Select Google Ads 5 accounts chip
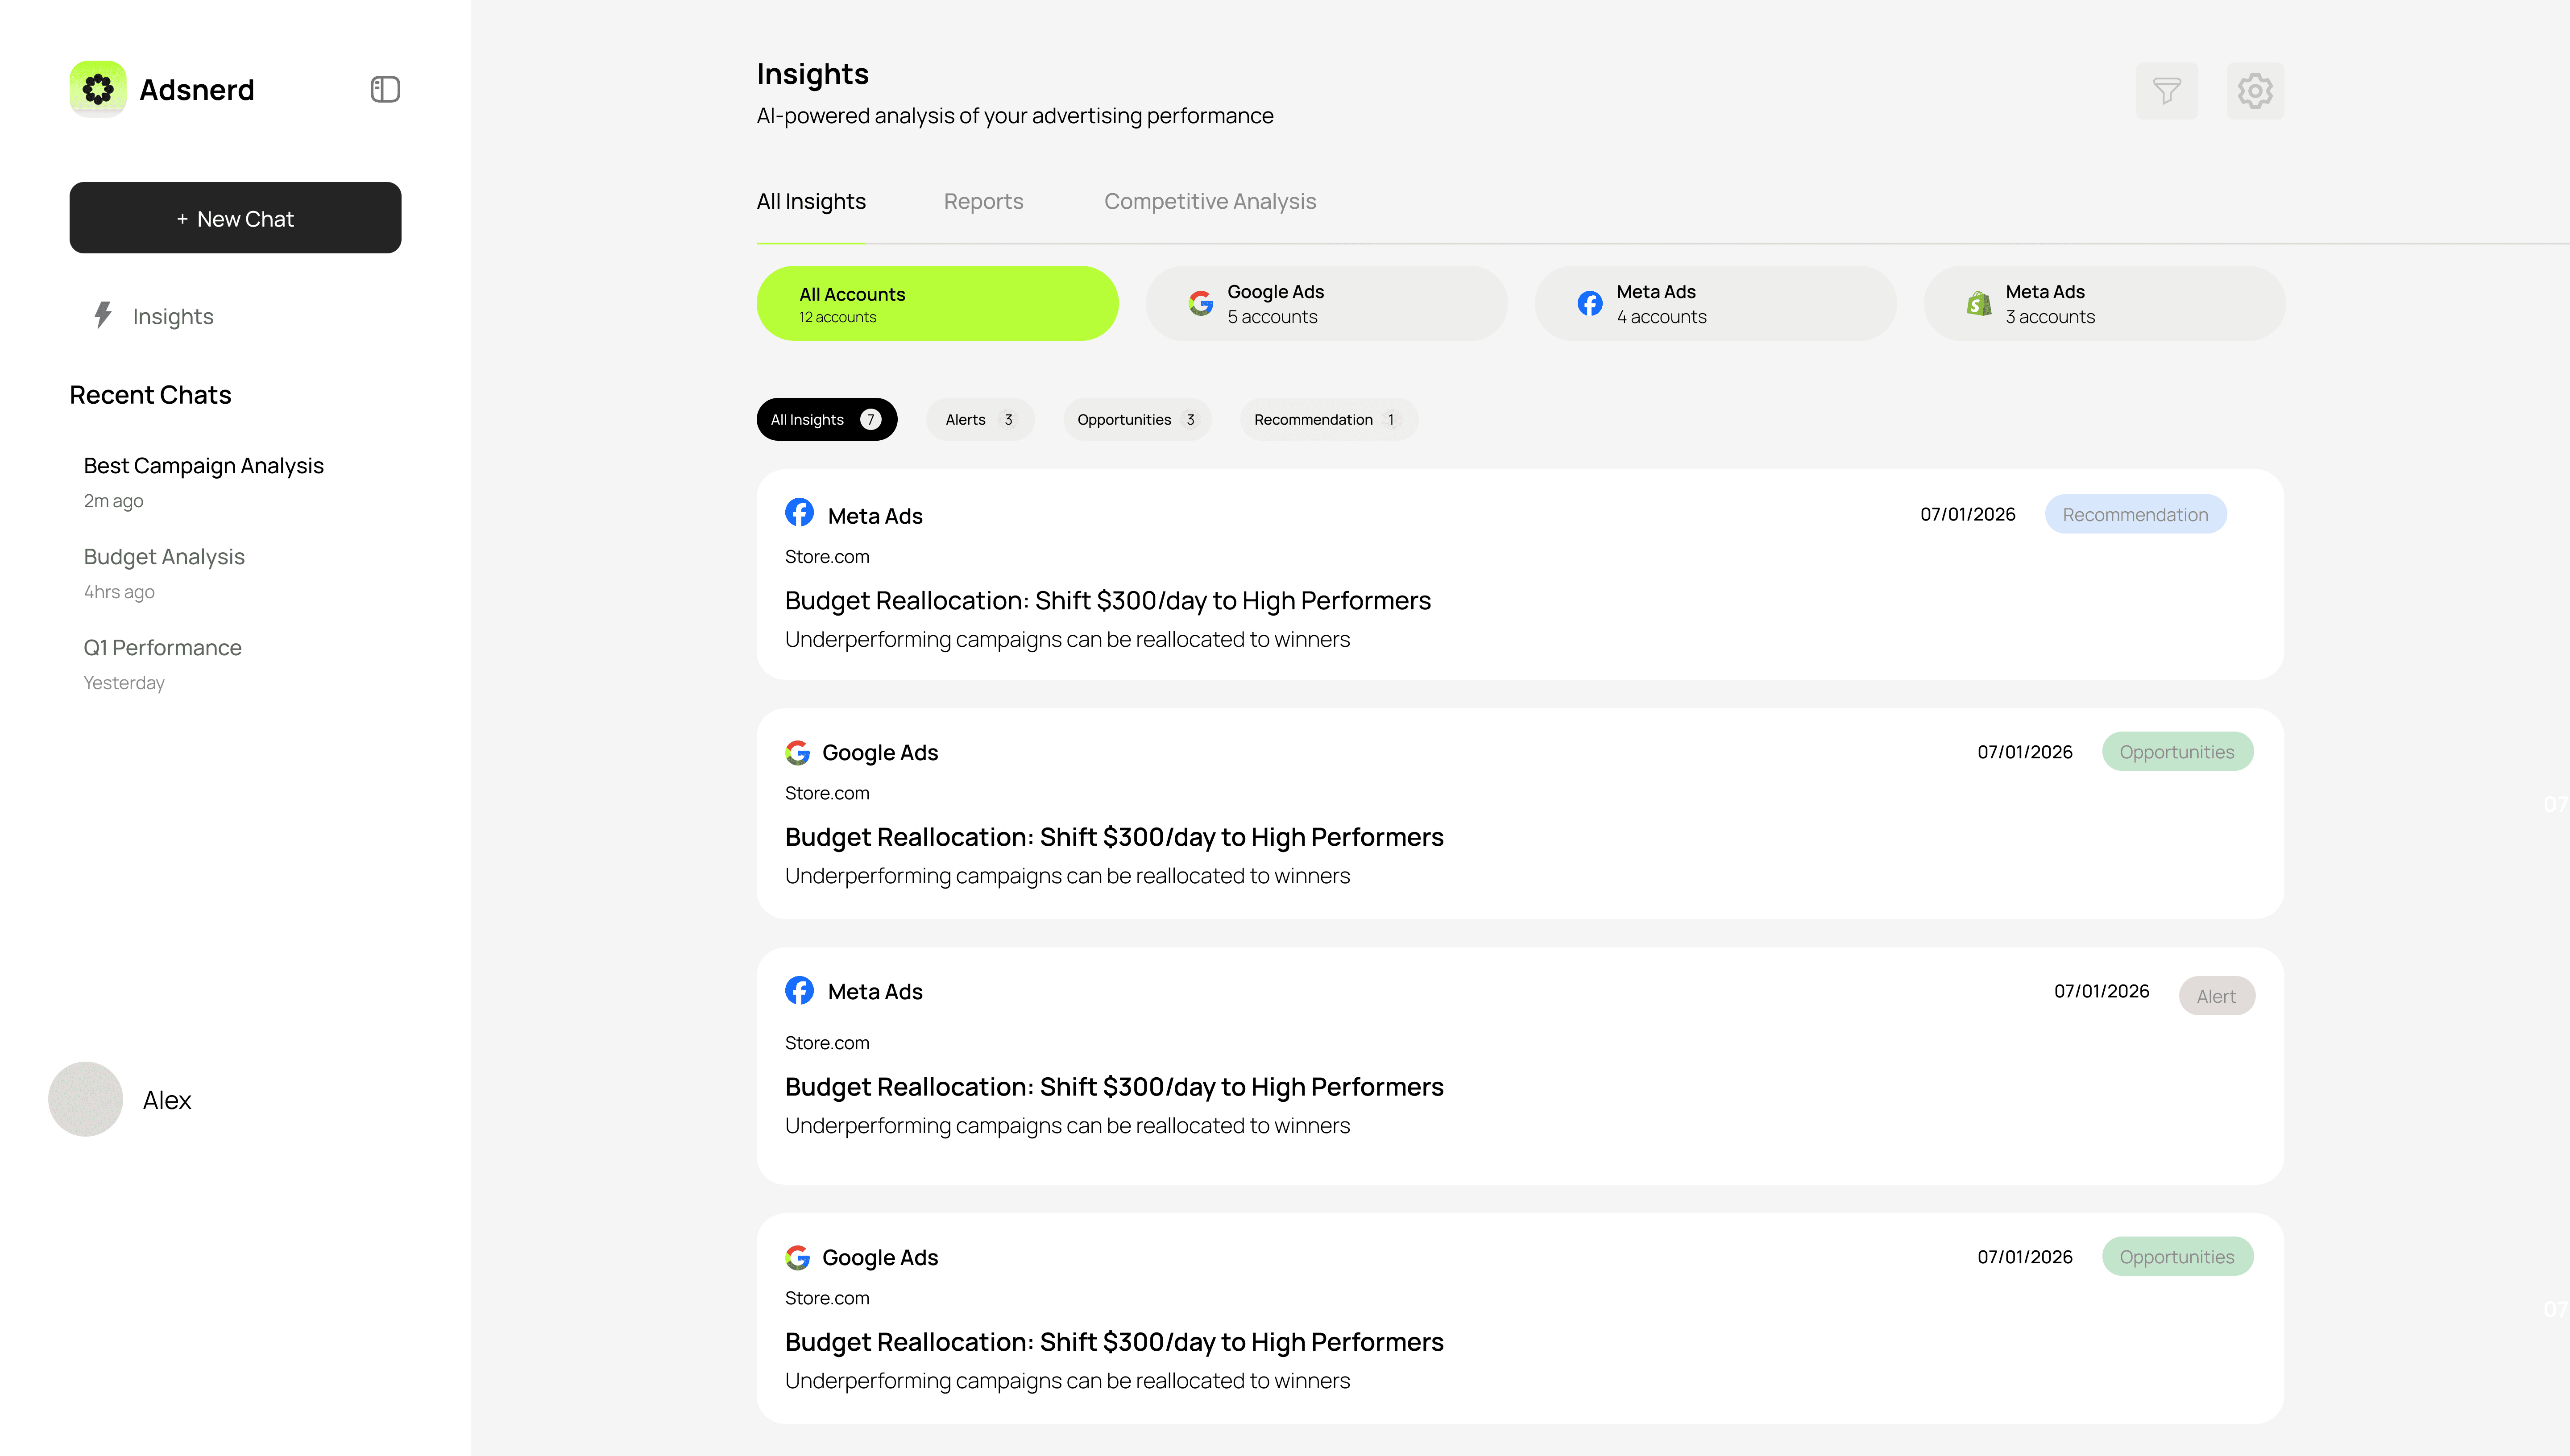The image size is (2570, 1456). 1325,303
